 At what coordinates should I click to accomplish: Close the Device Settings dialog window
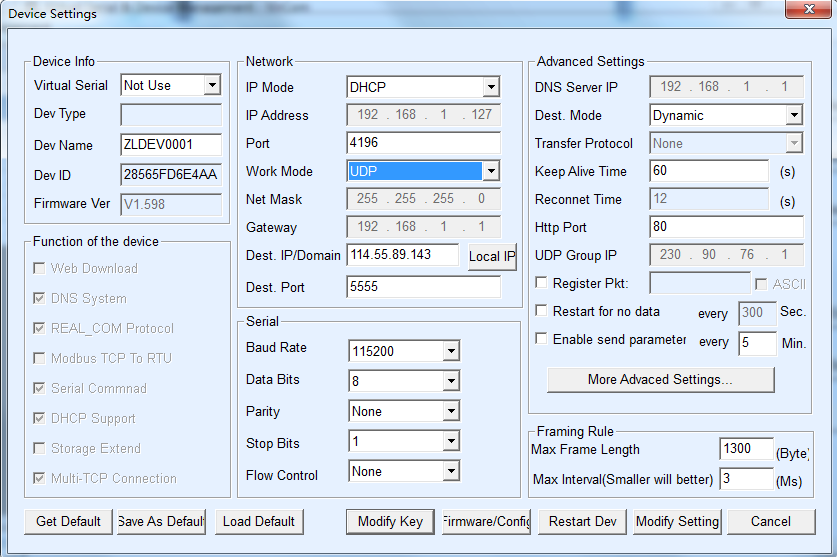point(809,13)
